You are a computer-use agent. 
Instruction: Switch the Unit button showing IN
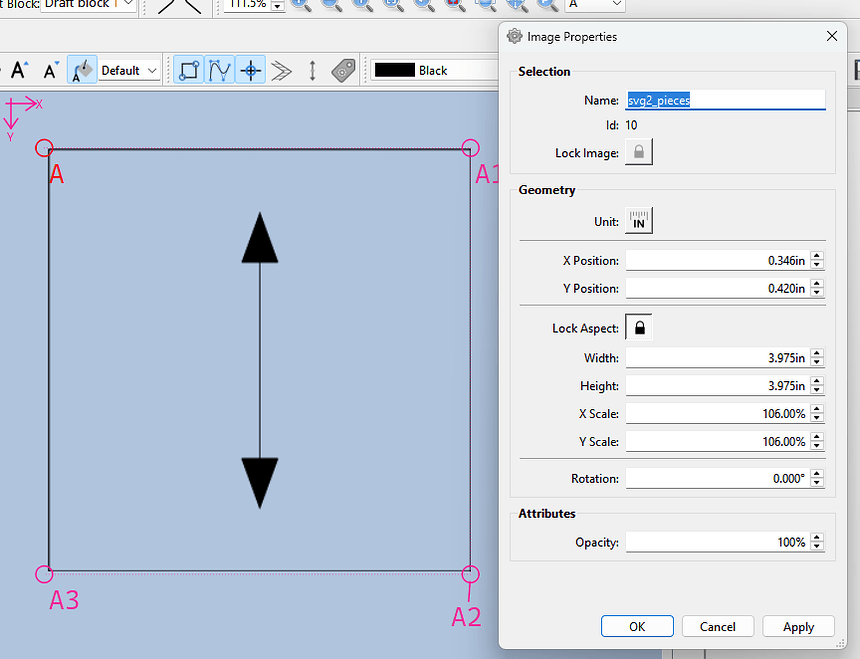pyautogui.click(x=639, y=221)
